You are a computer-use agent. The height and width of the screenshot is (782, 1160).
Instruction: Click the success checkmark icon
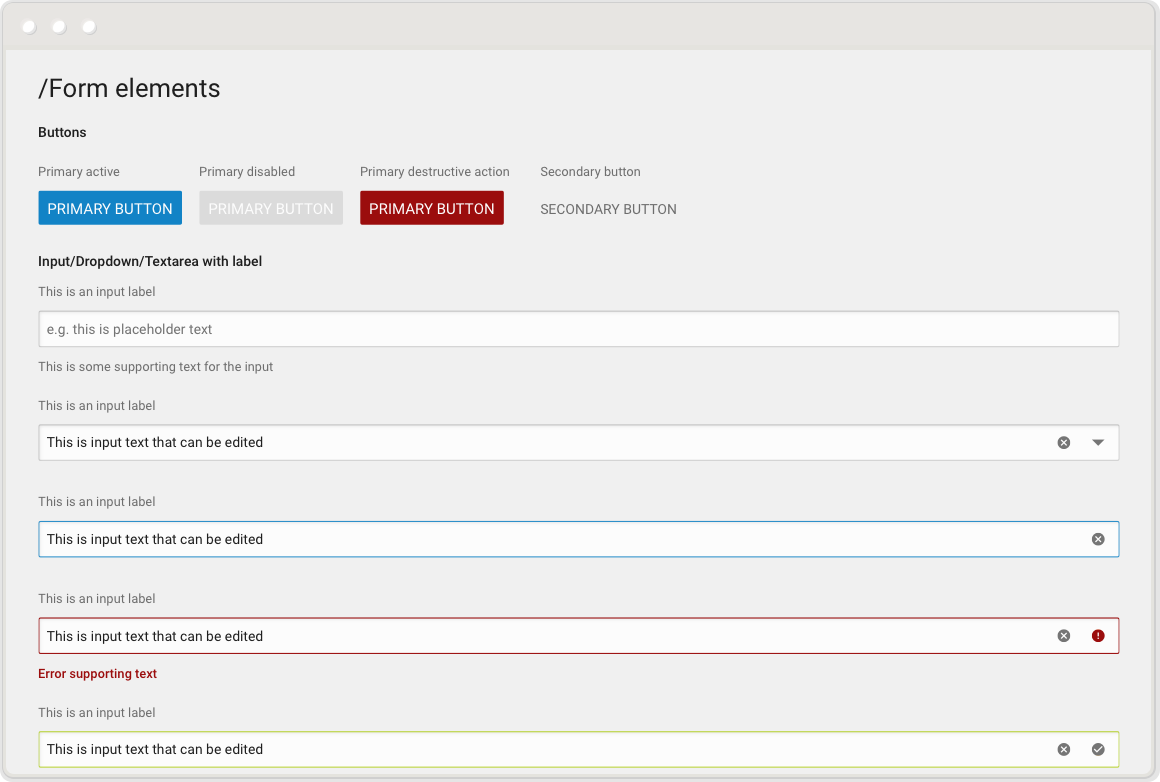[1098, 749]
